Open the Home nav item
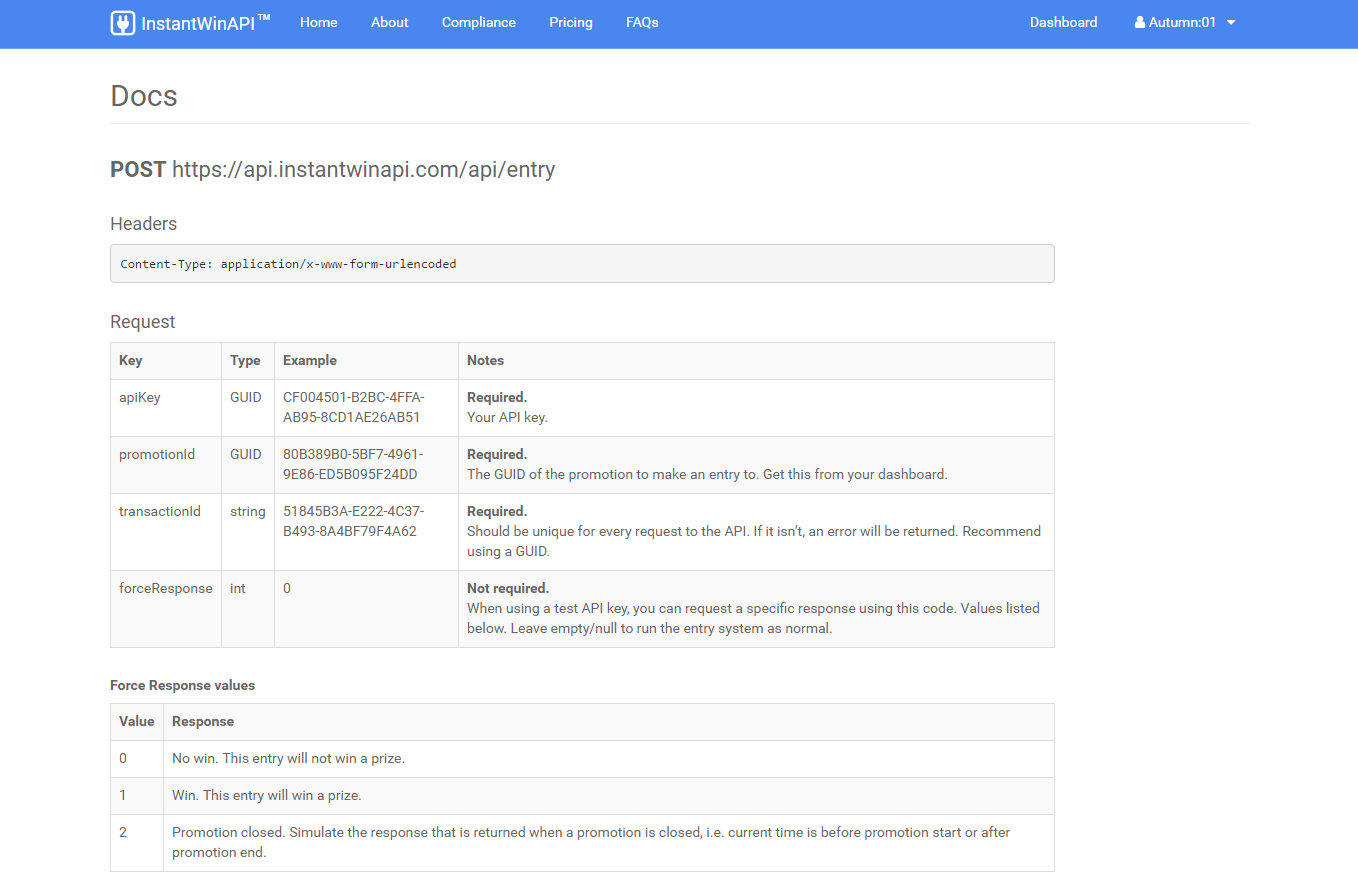Image resolution: width=1358 pixels, height=875 pixels. tap(319, 22)
